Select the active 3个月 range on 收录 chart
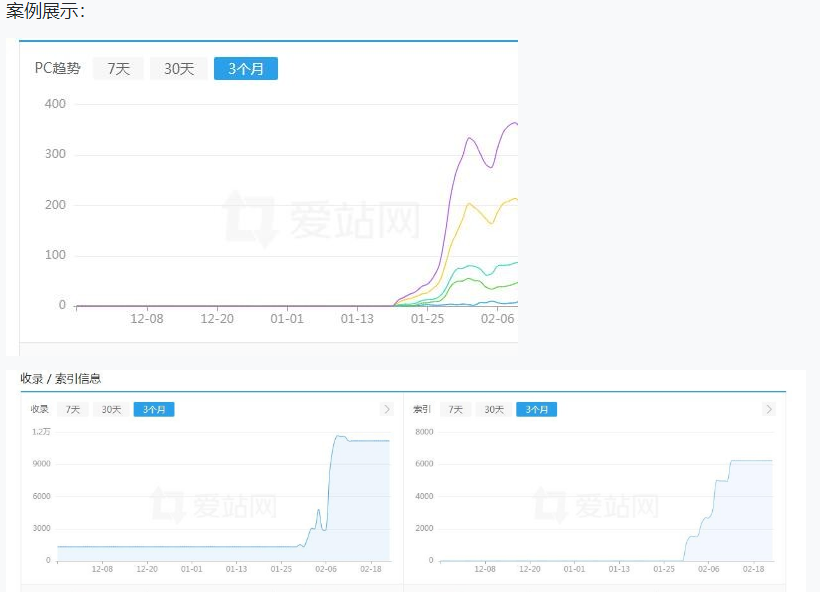This screenshot has height=592, width=820. click(153, 409)
